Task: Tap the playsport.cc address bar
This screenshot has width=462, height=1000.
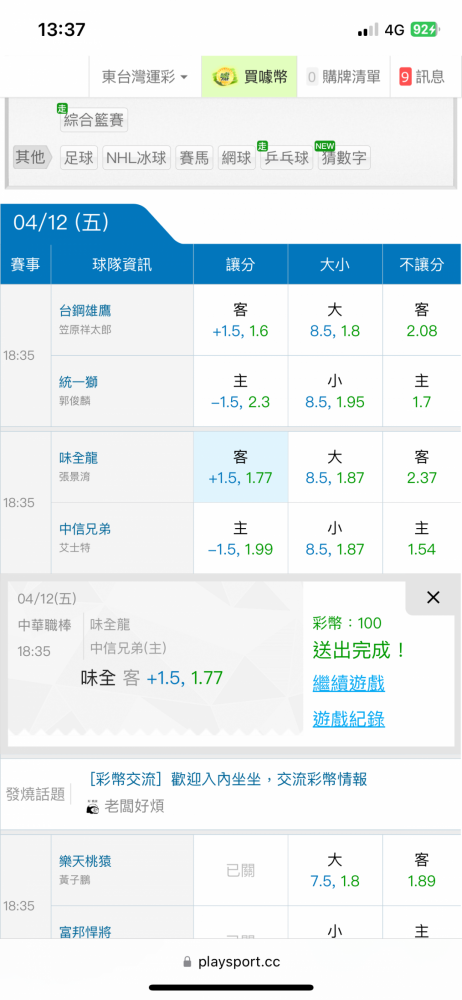Action: 231,961
